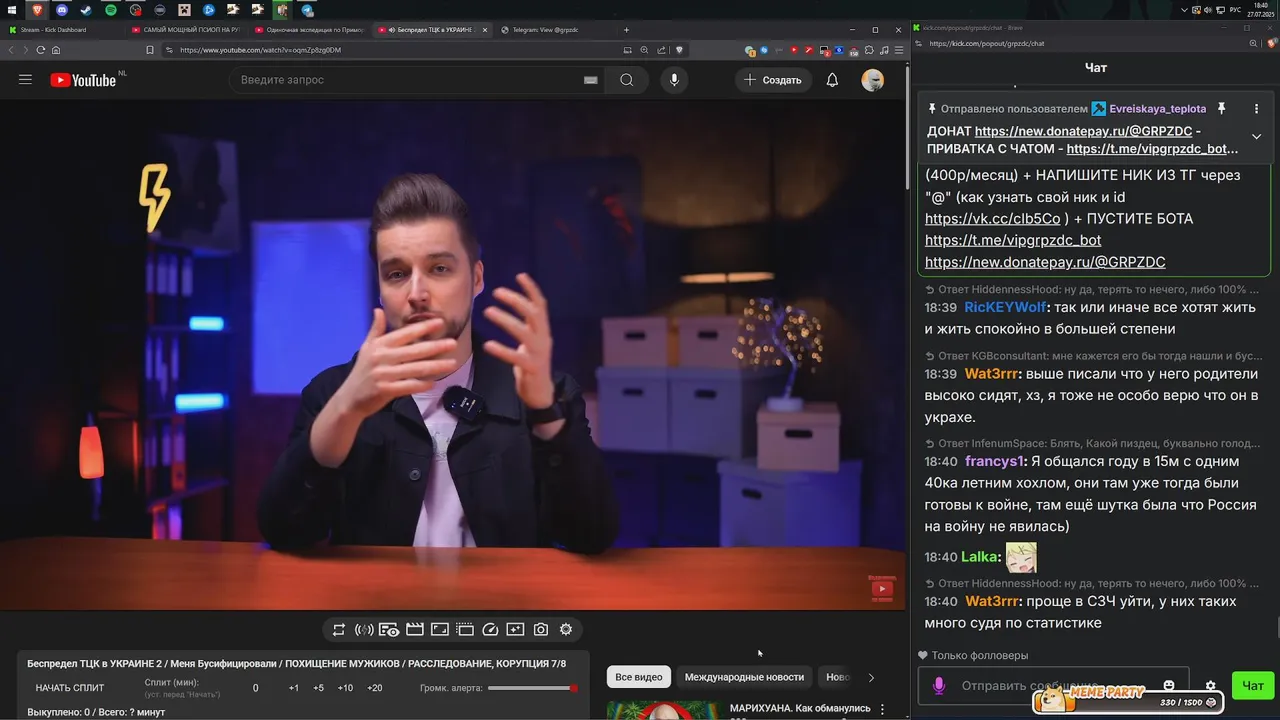Viewport: 1280px width, 720px height.
Task: Unpin the message with the pin icon
Action: (x=1221, y=108)
